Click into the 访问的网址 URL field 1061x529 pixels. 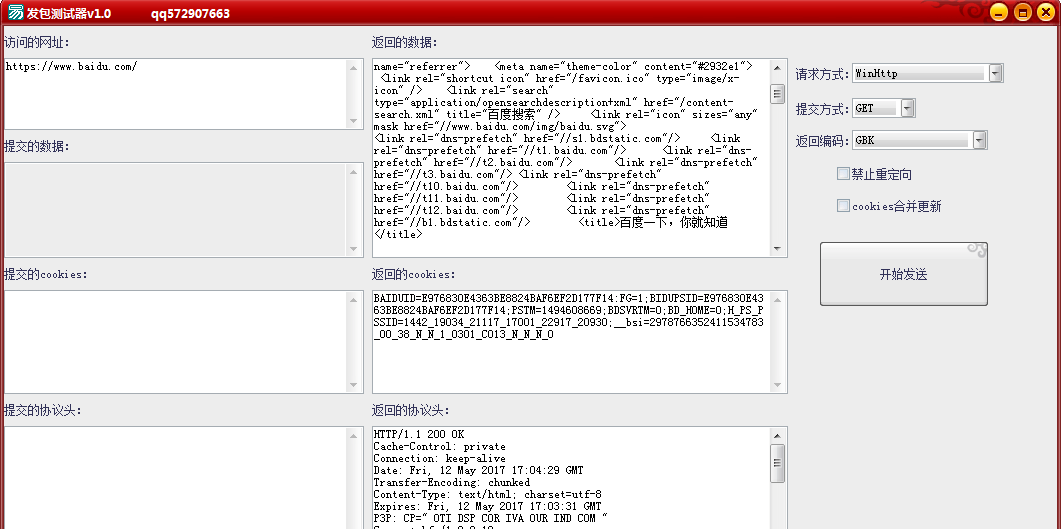[175, 94]
